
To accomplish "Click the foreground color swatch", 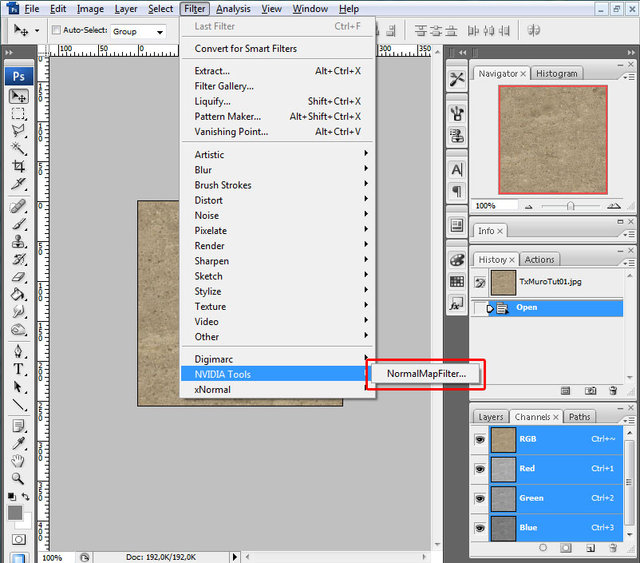I will [15, 512].
